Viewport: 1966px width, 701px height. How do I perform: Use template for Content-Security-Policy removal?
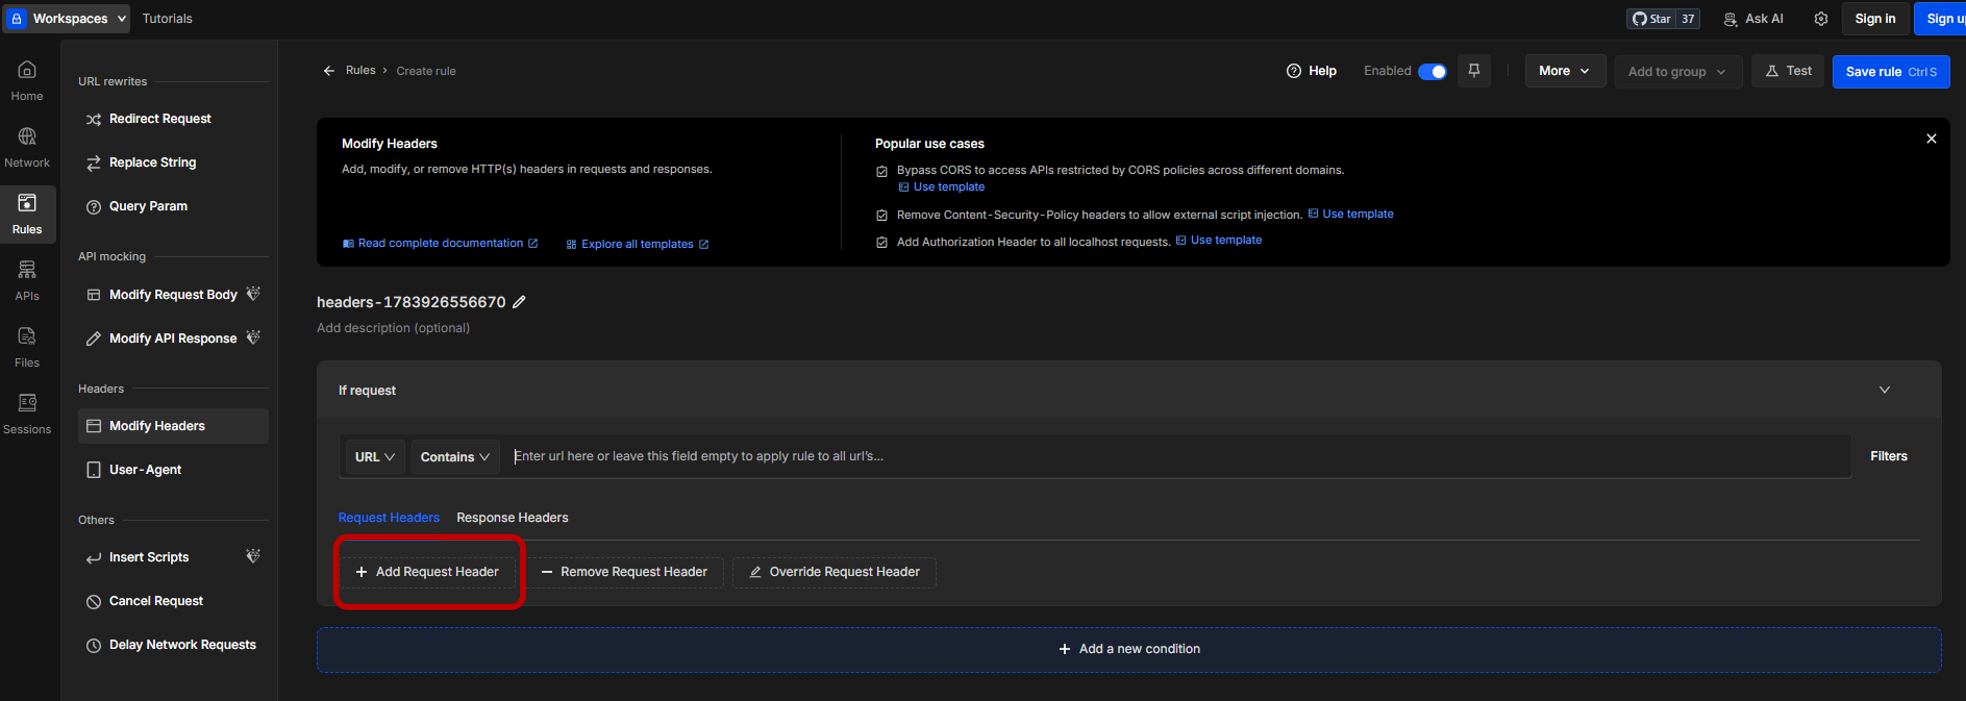tap(1351, 214)
